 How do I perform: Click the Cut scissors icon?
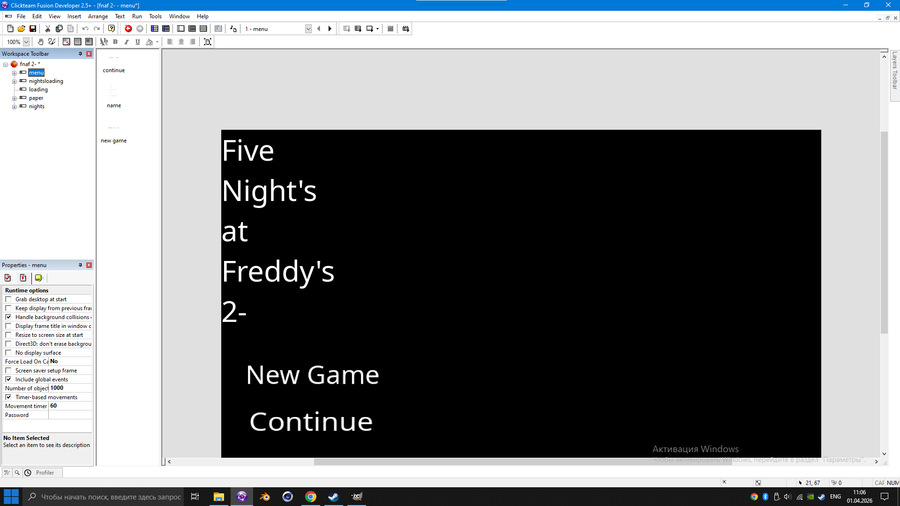[48, 29]
